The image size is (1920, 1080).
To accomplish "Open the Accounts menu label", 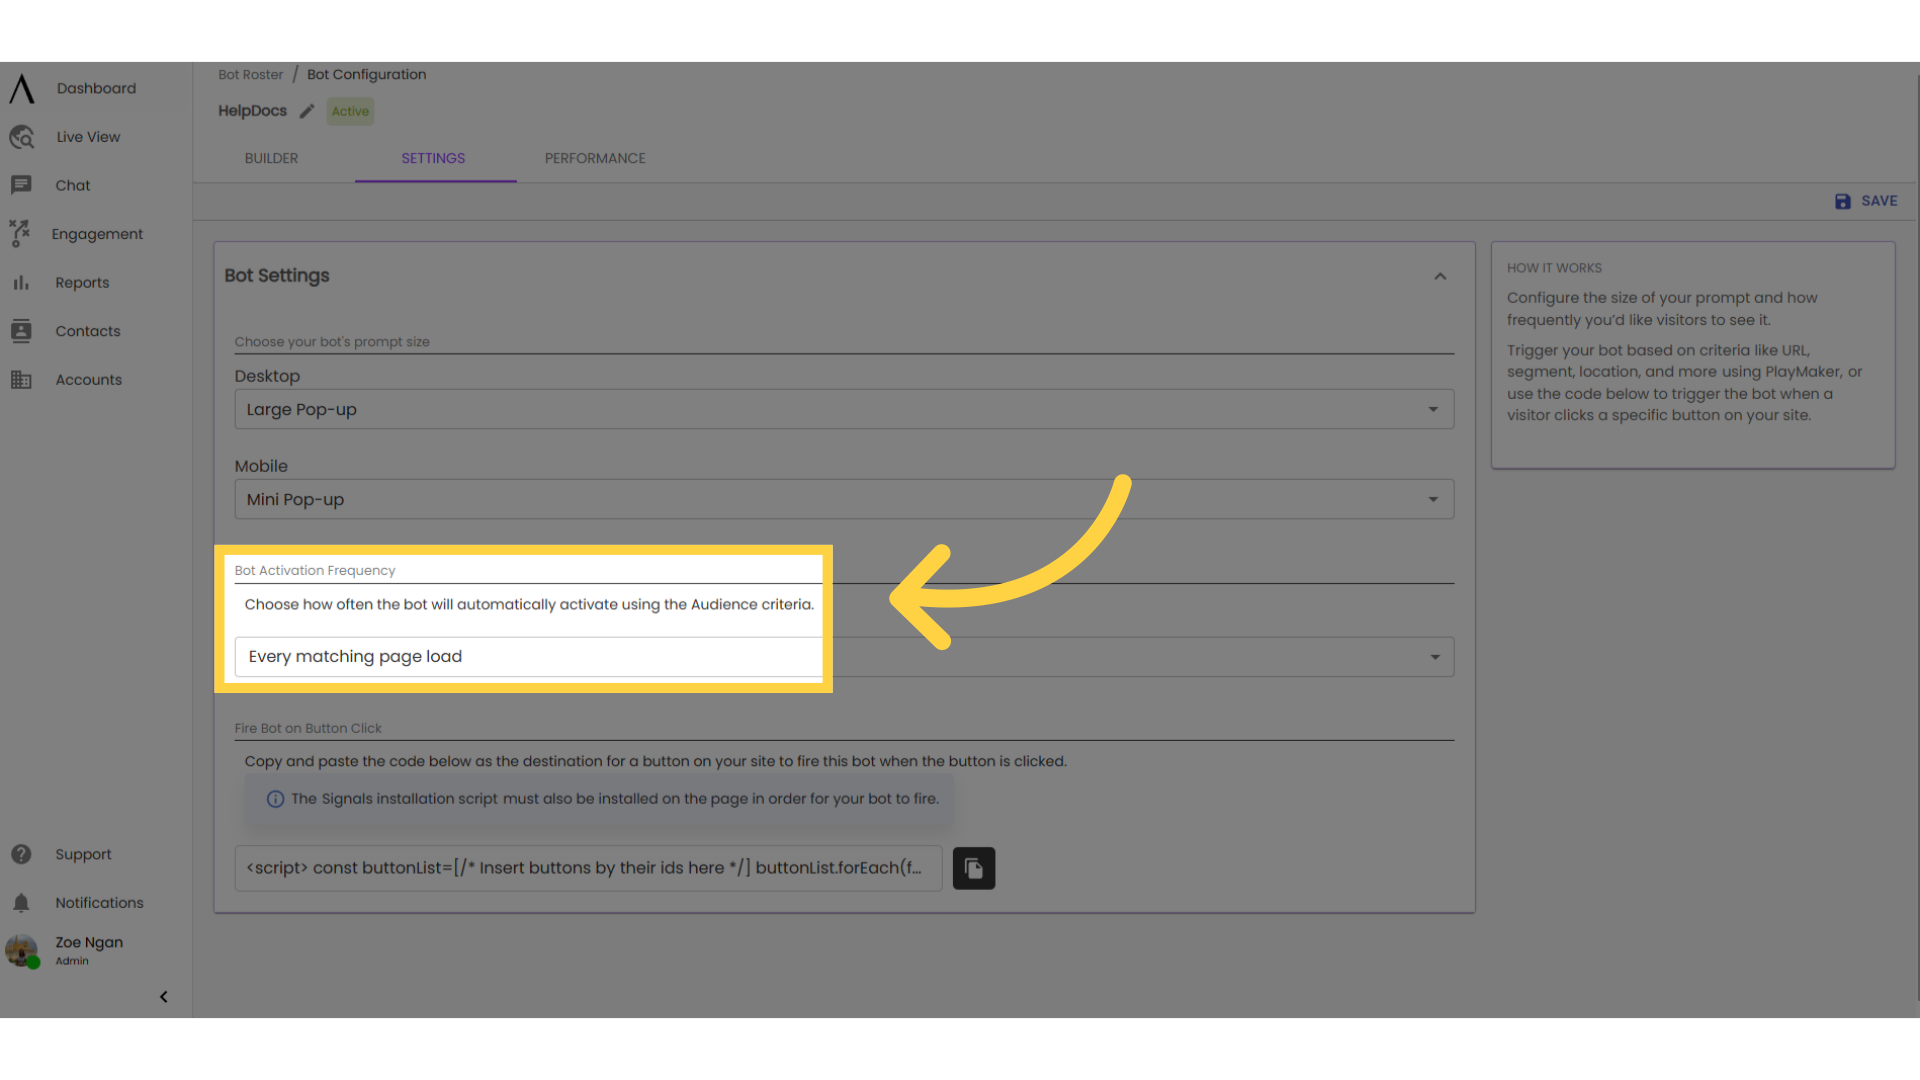I will pyautogui.click(x=89, y=380).
